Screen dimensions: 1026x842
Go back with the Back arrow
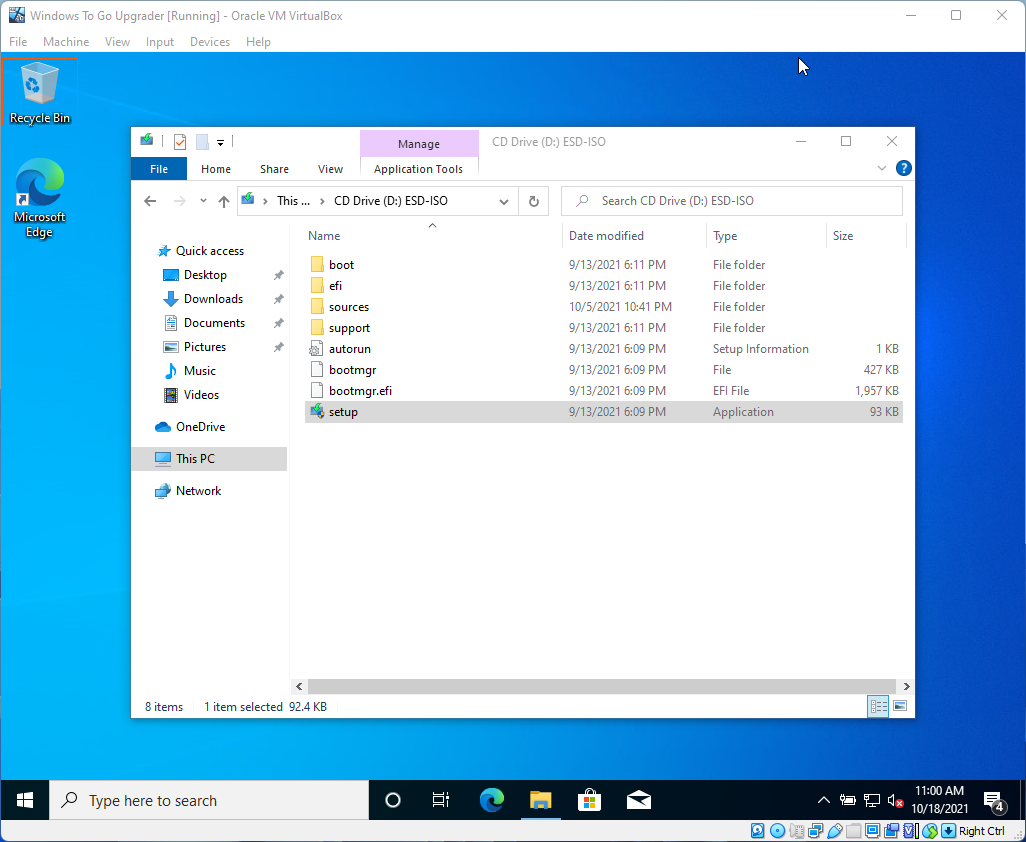click(150, 201)
